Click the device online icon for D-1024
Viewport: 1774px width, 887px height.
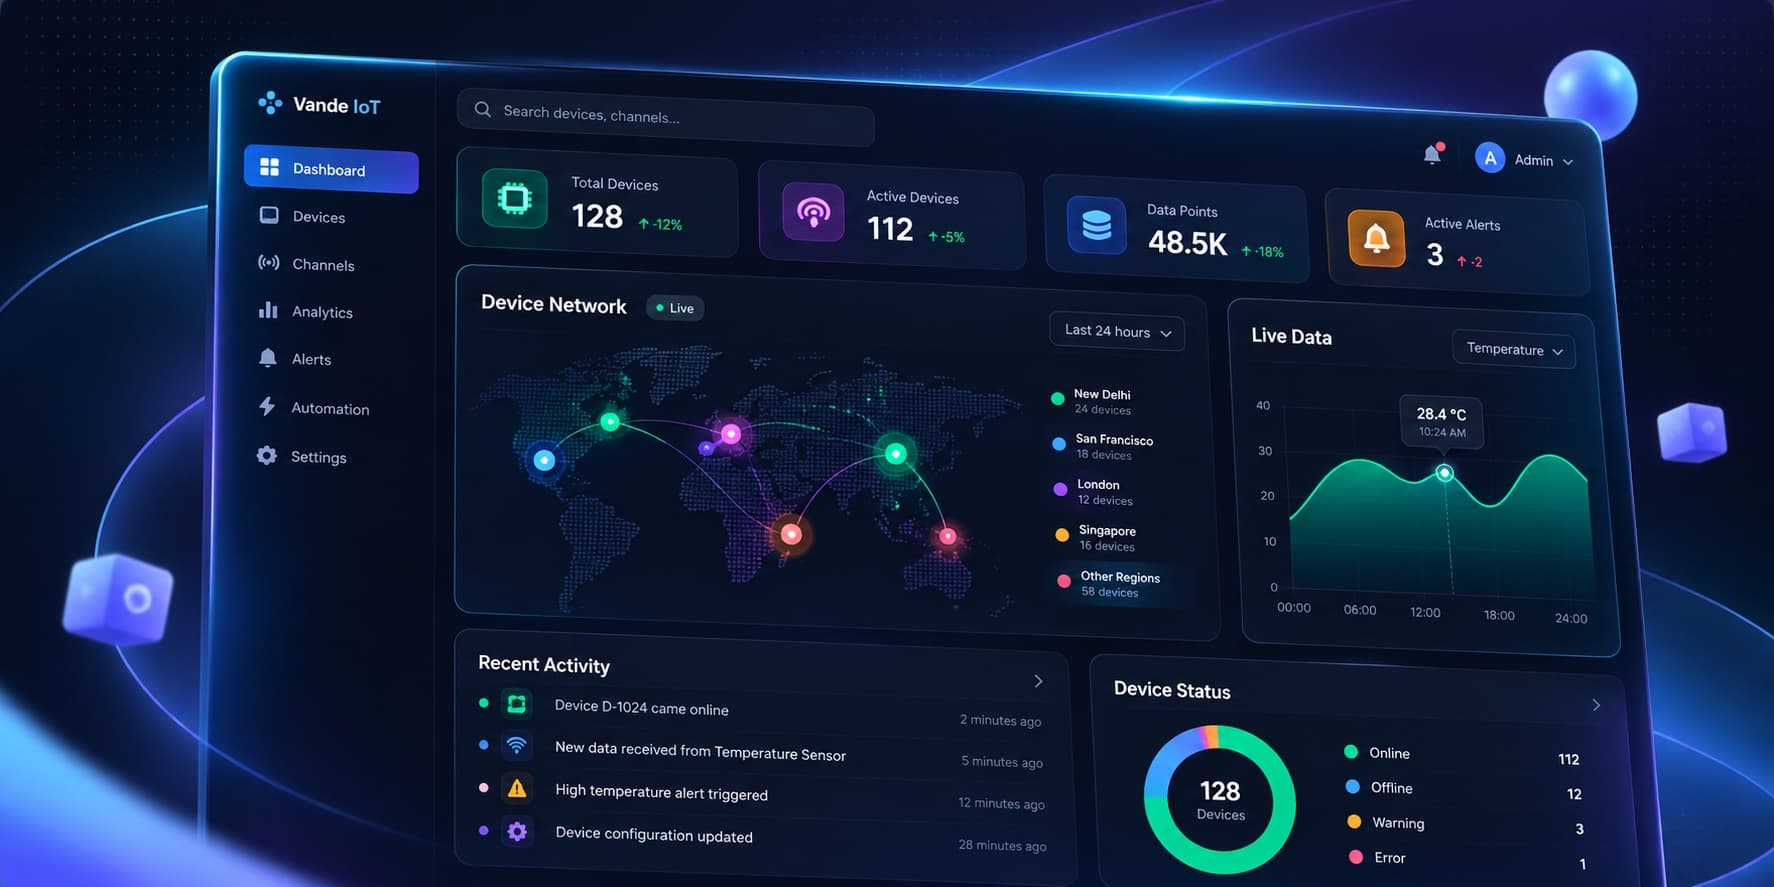517,704
